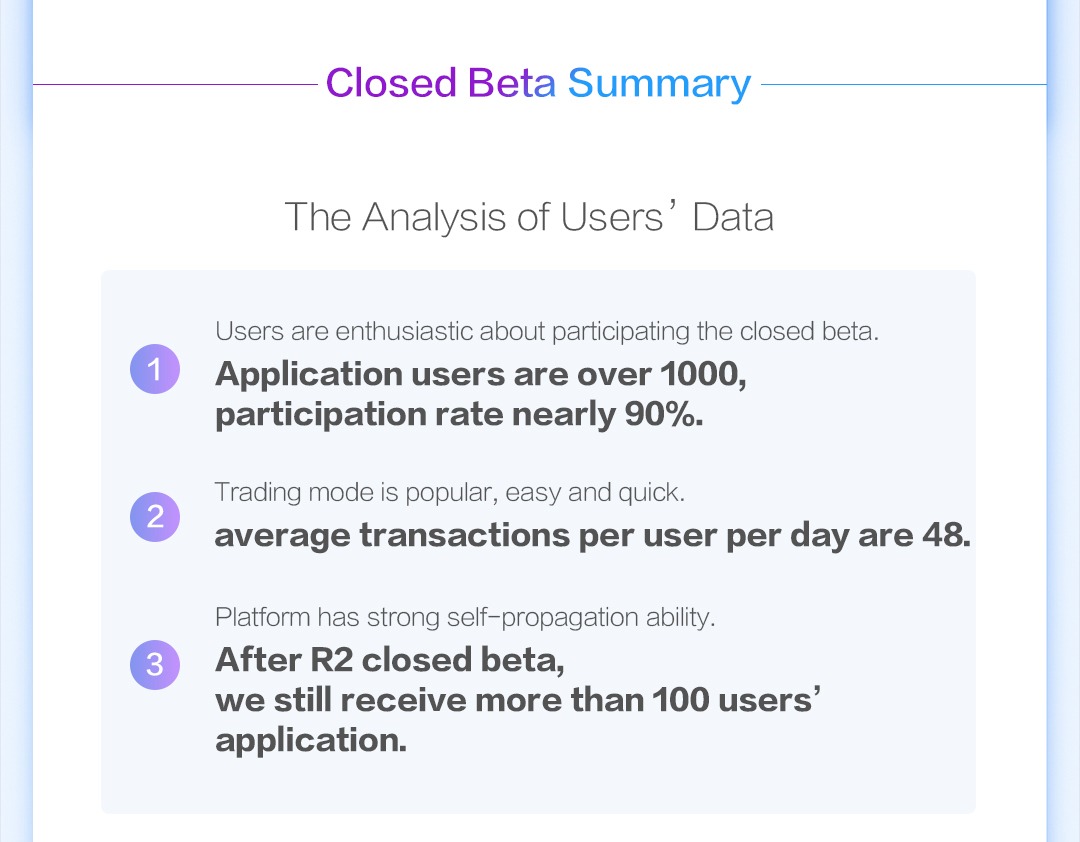Click Trading mode is popular sentence

[x=450, y=493]
